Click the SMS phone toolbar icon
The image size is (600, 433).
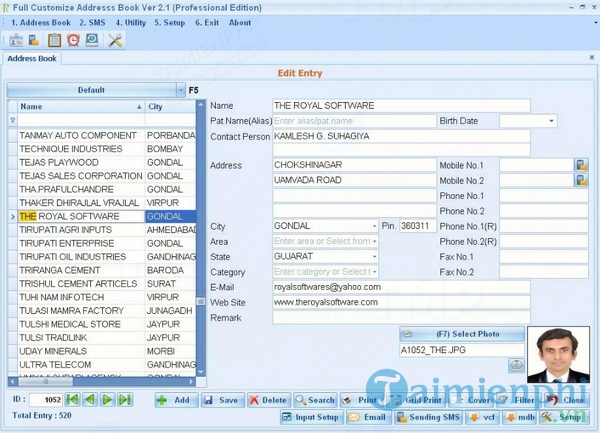click(34, 40)
